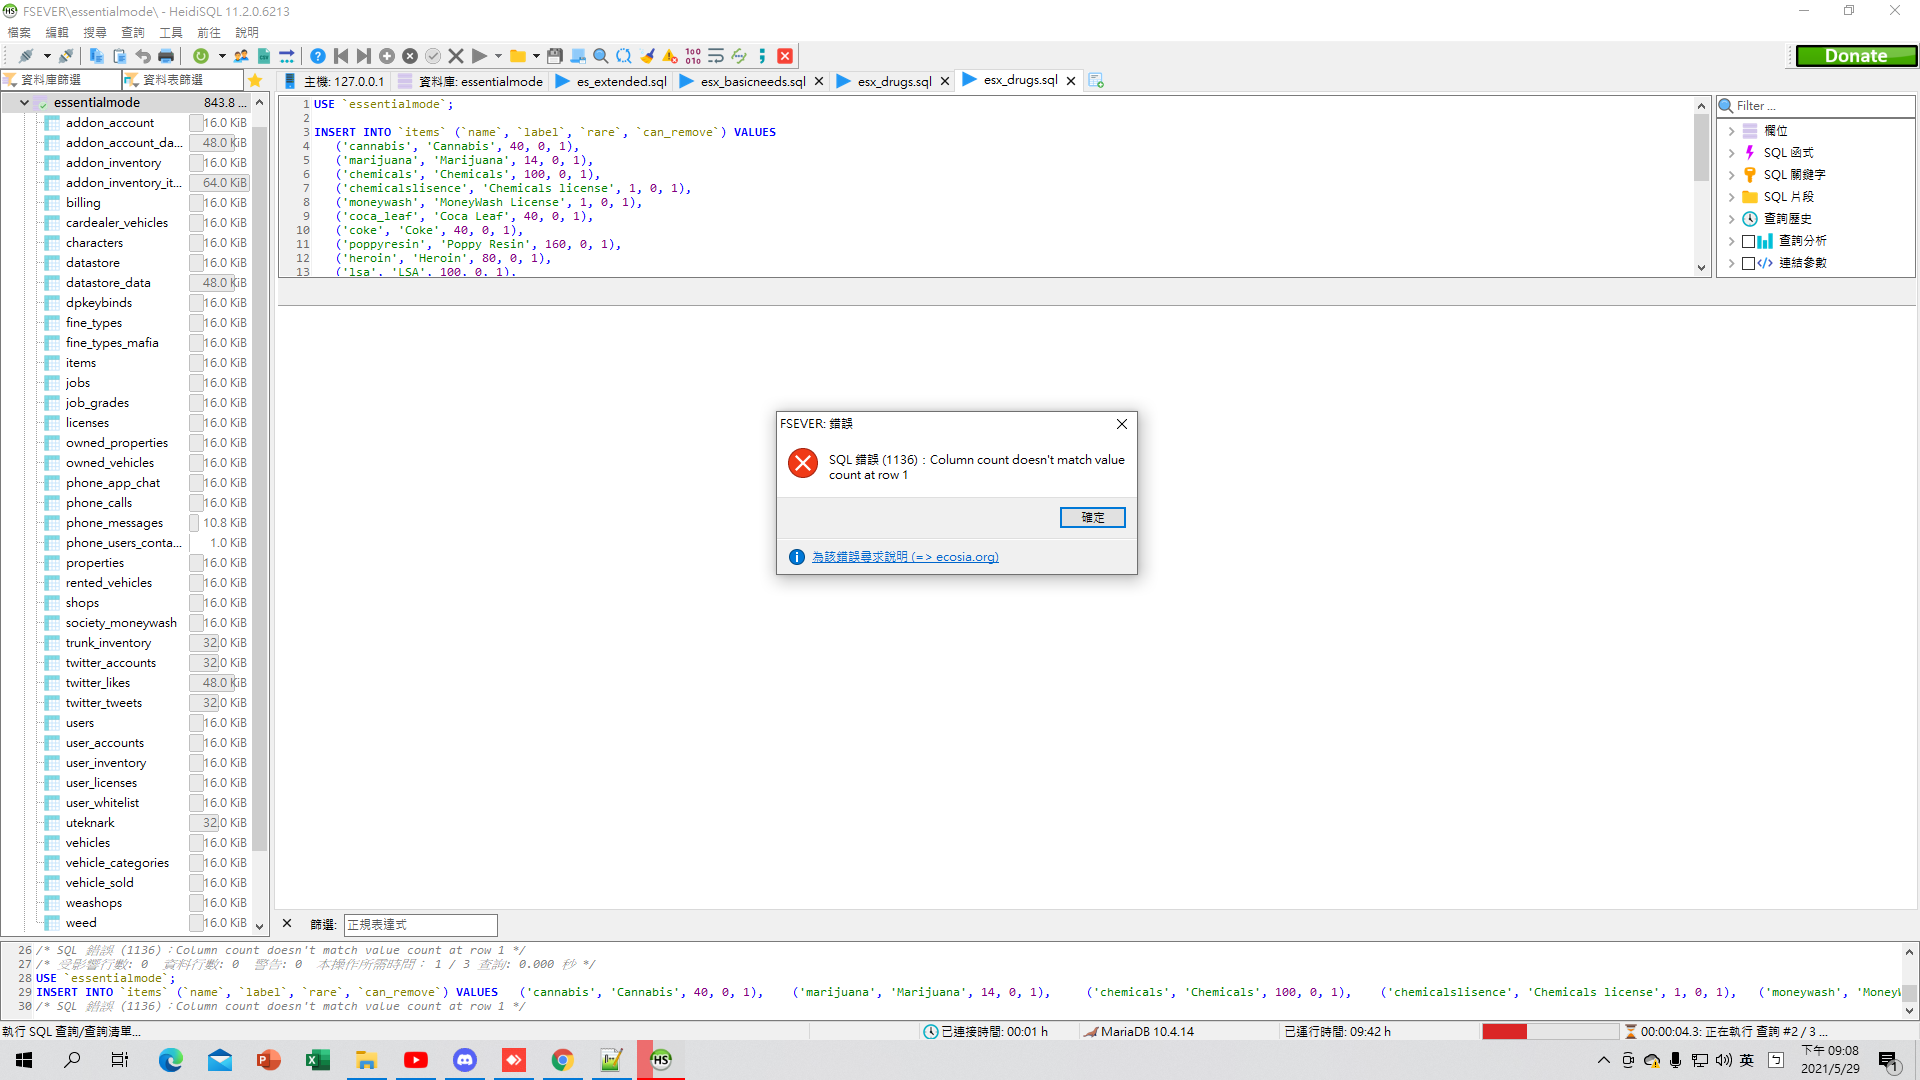
Task: Jump to first row navigation icon
Action: (341, 56)
